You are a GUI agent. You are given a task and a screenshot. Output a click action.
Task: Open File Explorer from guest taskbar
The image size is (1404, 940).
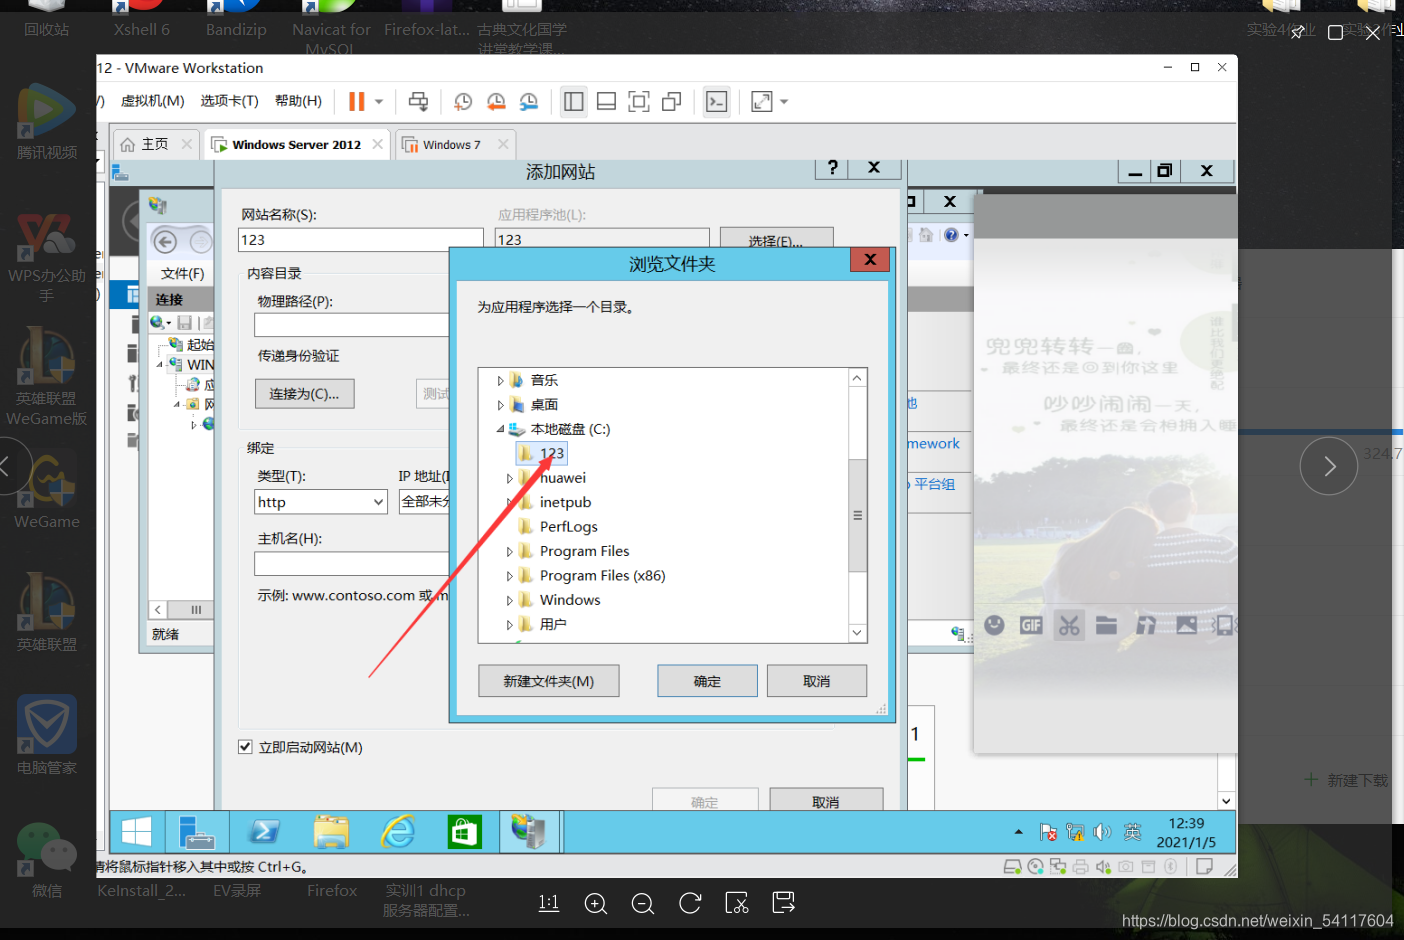pos(331,831)
